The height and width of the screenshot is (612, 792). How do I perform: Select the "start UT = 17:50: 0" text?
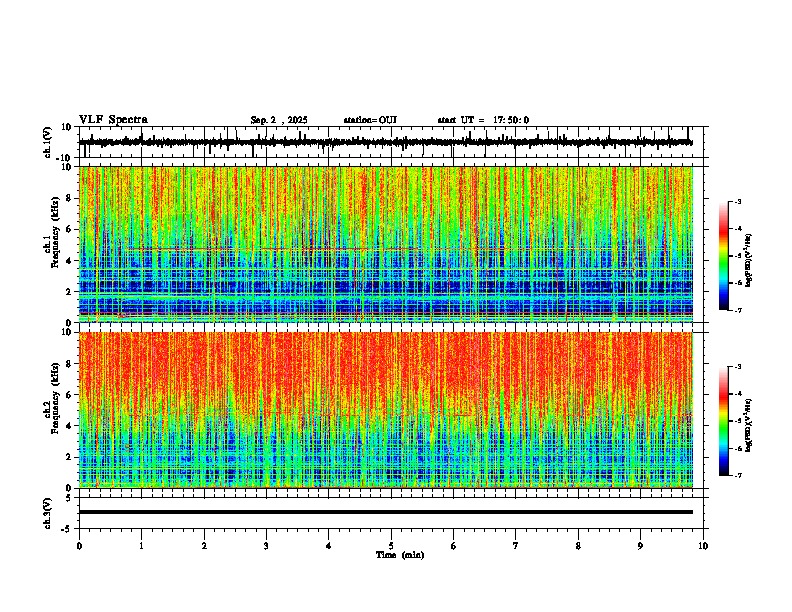(x=483, y=120)
